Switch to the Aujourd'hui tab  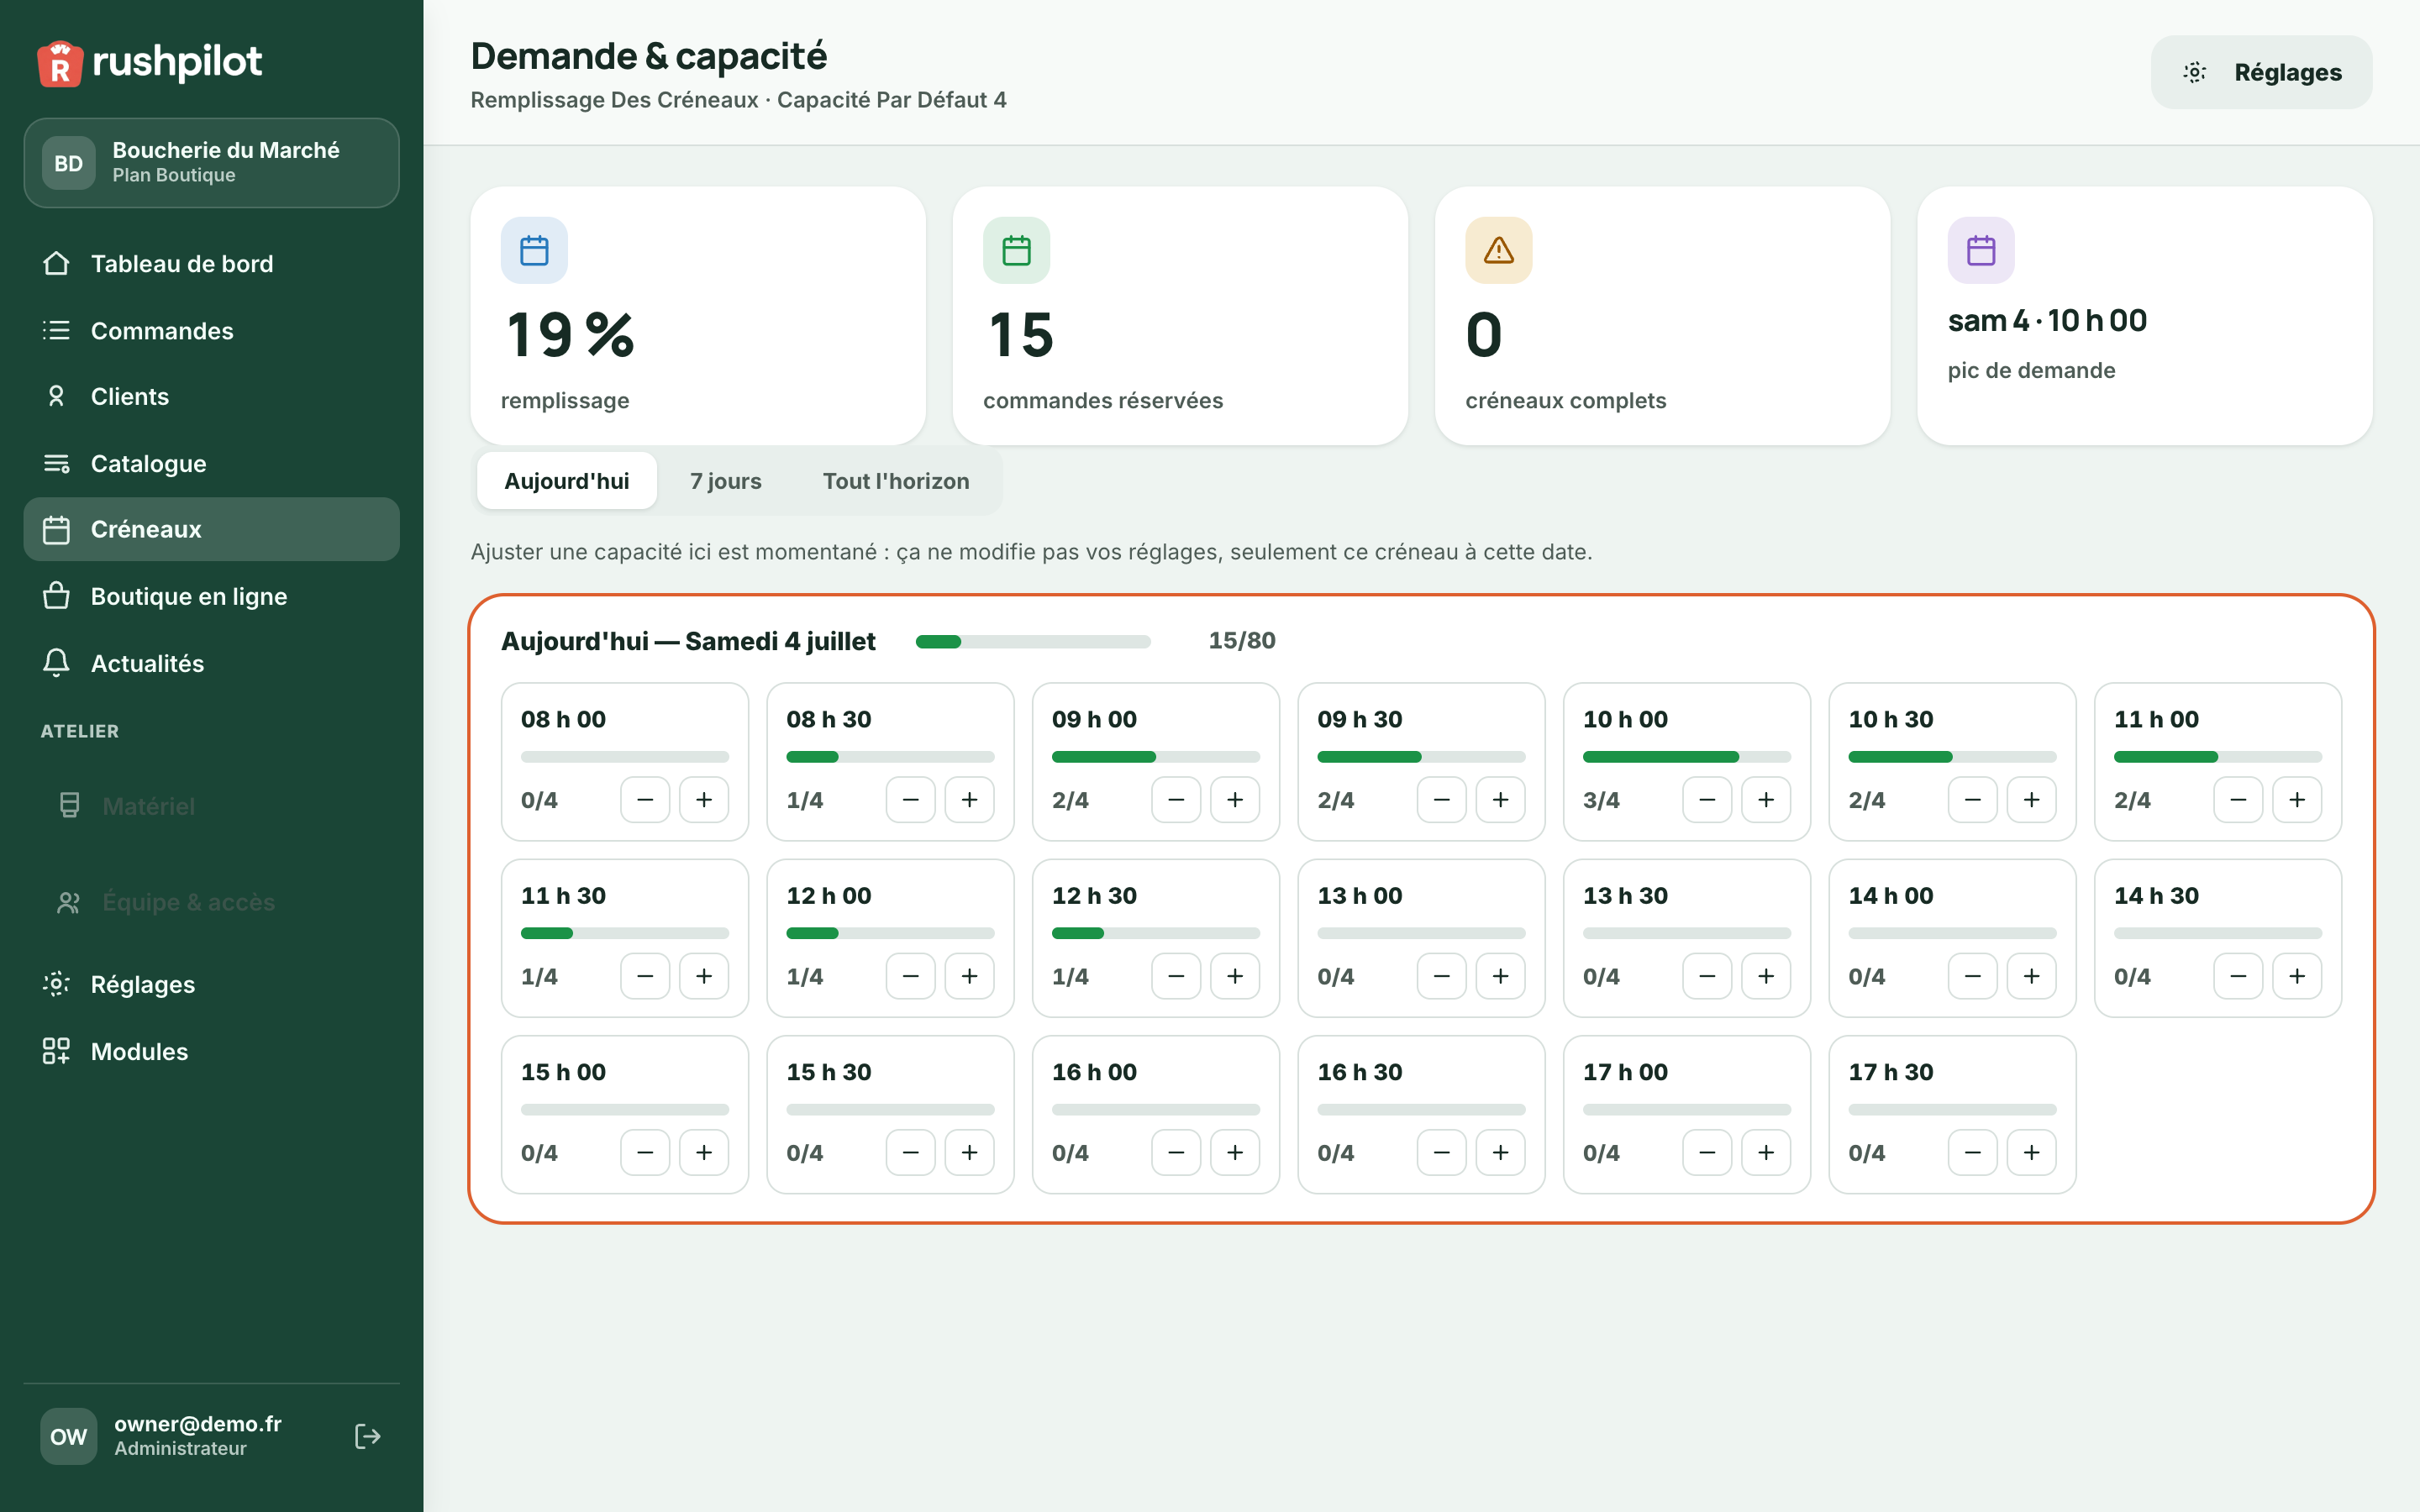point(566,481)
